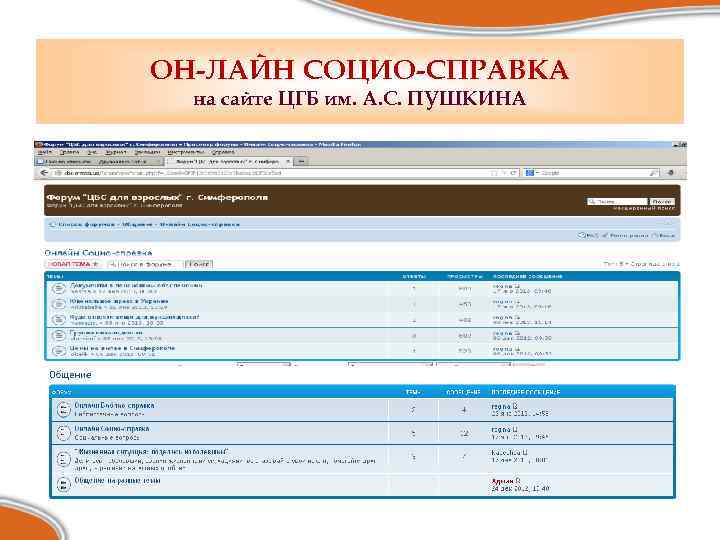Open Общение breadcrumb link
Screen dimensions: 720x540
137,225
